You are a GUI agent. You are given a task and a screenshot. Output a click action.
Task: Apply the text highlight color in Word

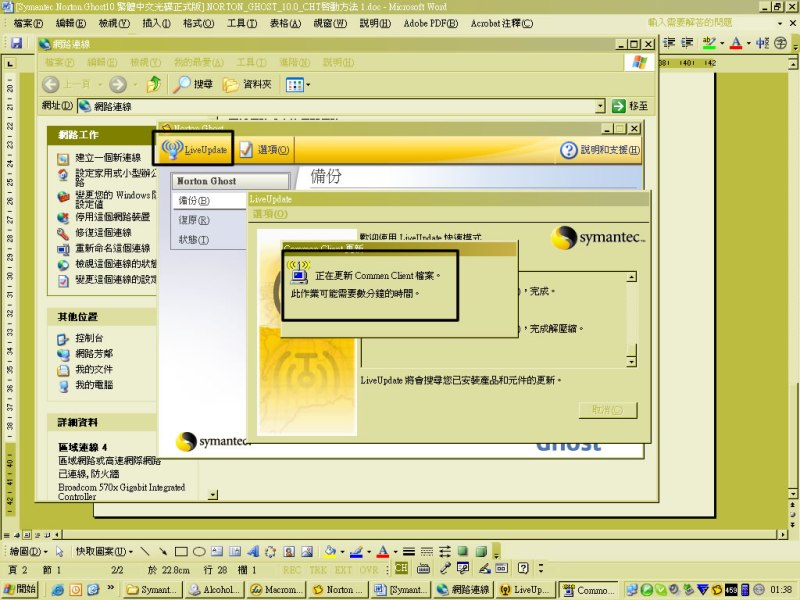pos(709,43)
